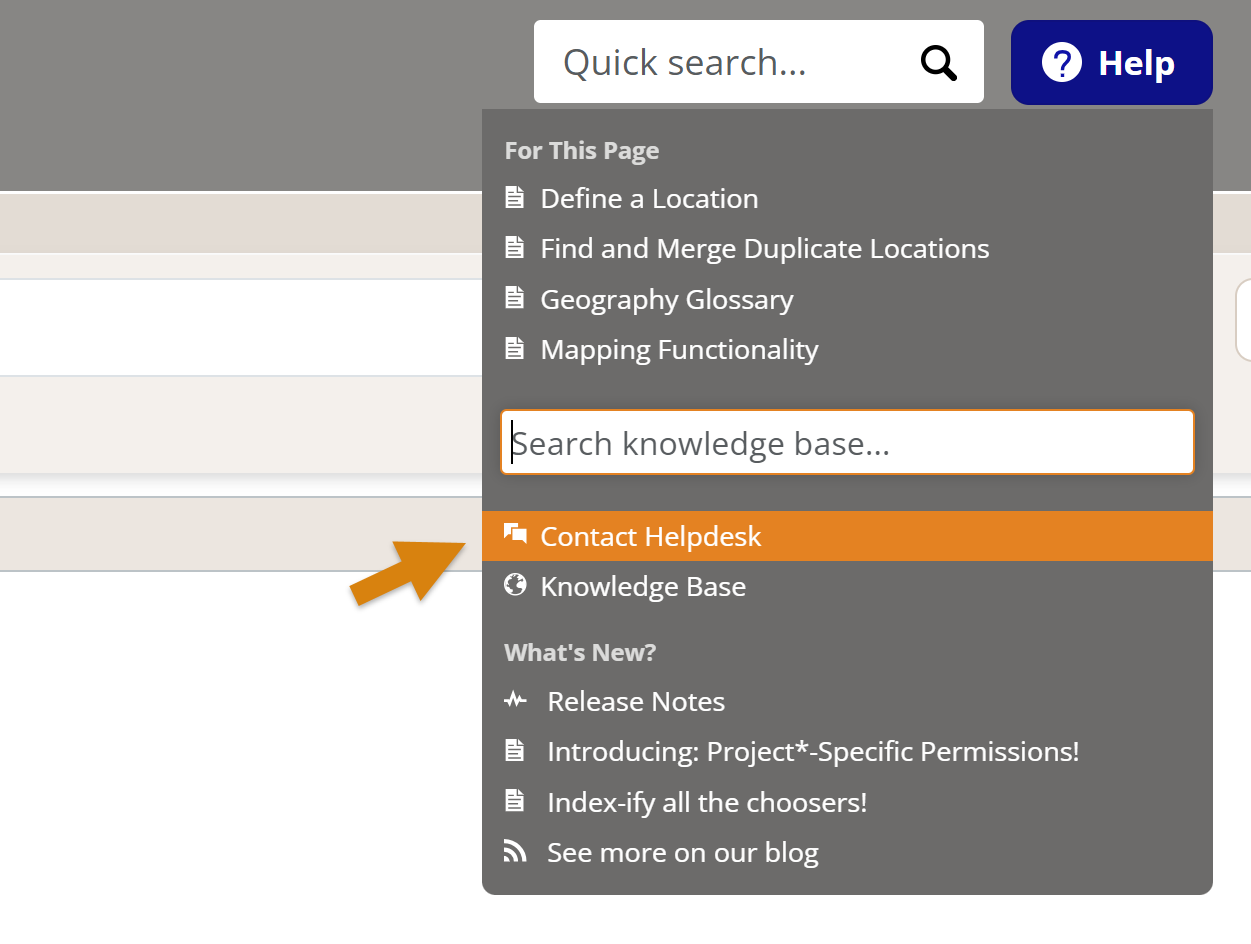
Task: Click the document icon beside Index-ify article
Action: coord(515,801)
